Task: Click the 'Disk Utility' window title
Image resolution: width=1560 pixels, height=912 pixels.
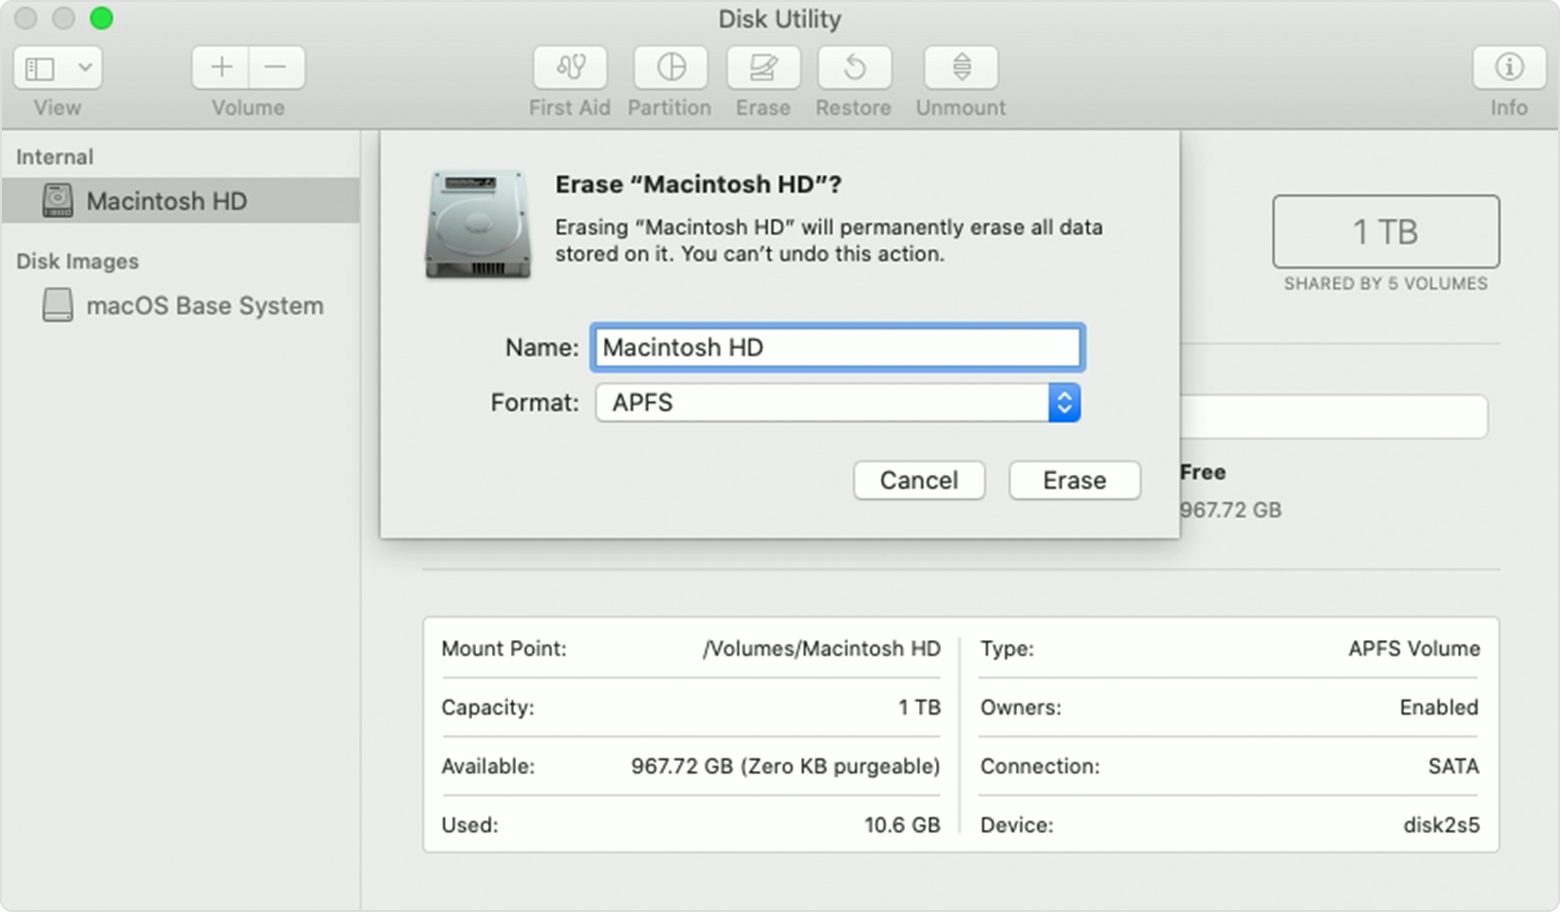Action: pyautogui.click(x=780, y=19)
